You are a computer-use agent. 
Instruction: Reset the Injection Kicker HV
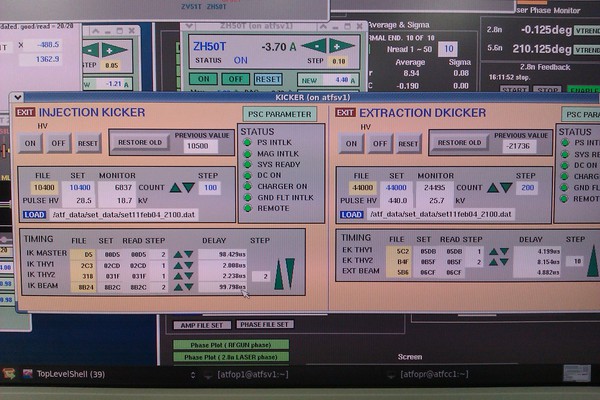pyautogui.click(x=88, y=143)
